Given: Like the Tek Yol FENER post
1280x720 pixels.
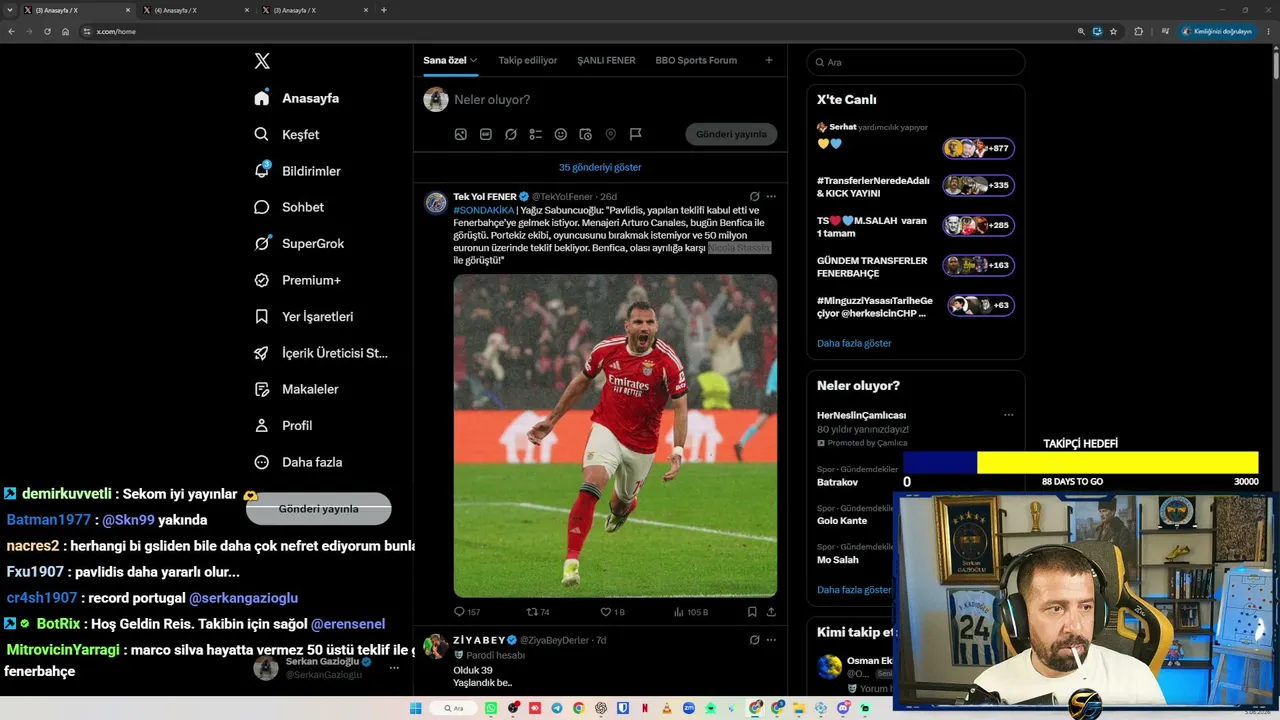Looking at the screenshot, I should [612, 612].
